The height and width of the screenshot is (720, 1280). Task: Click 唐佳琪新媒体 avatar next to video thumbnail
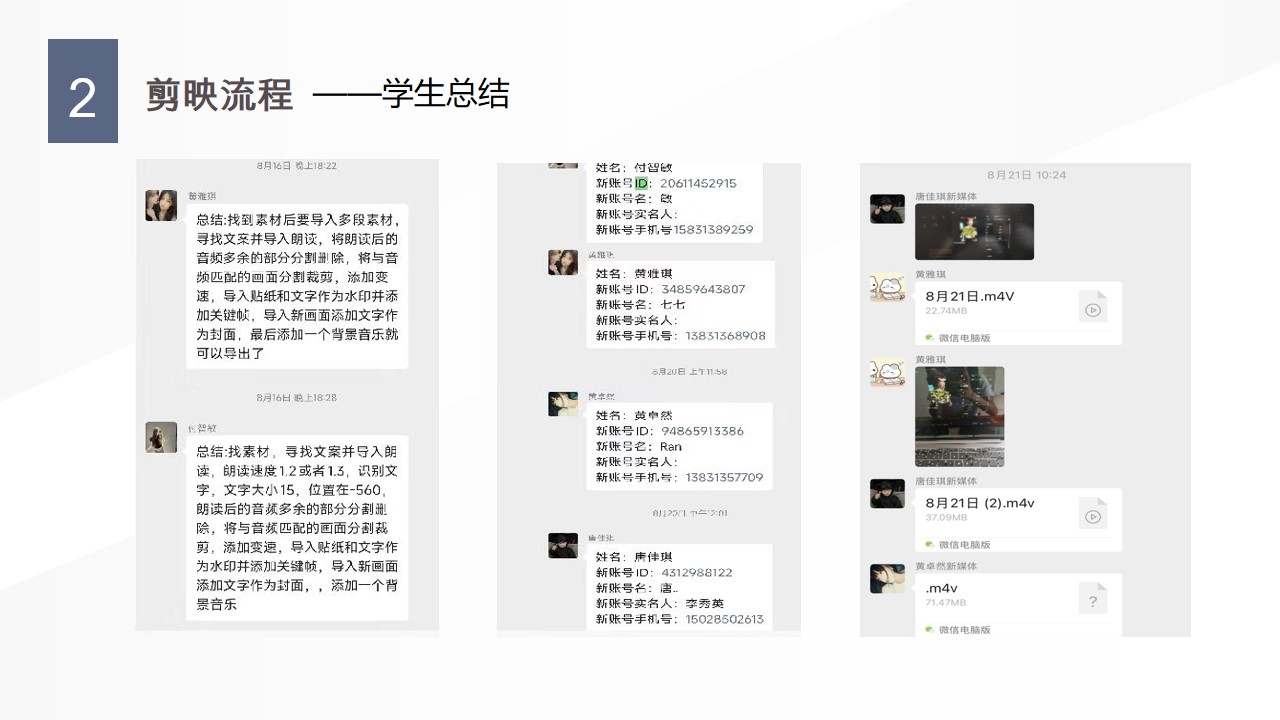tap(887, 209)
